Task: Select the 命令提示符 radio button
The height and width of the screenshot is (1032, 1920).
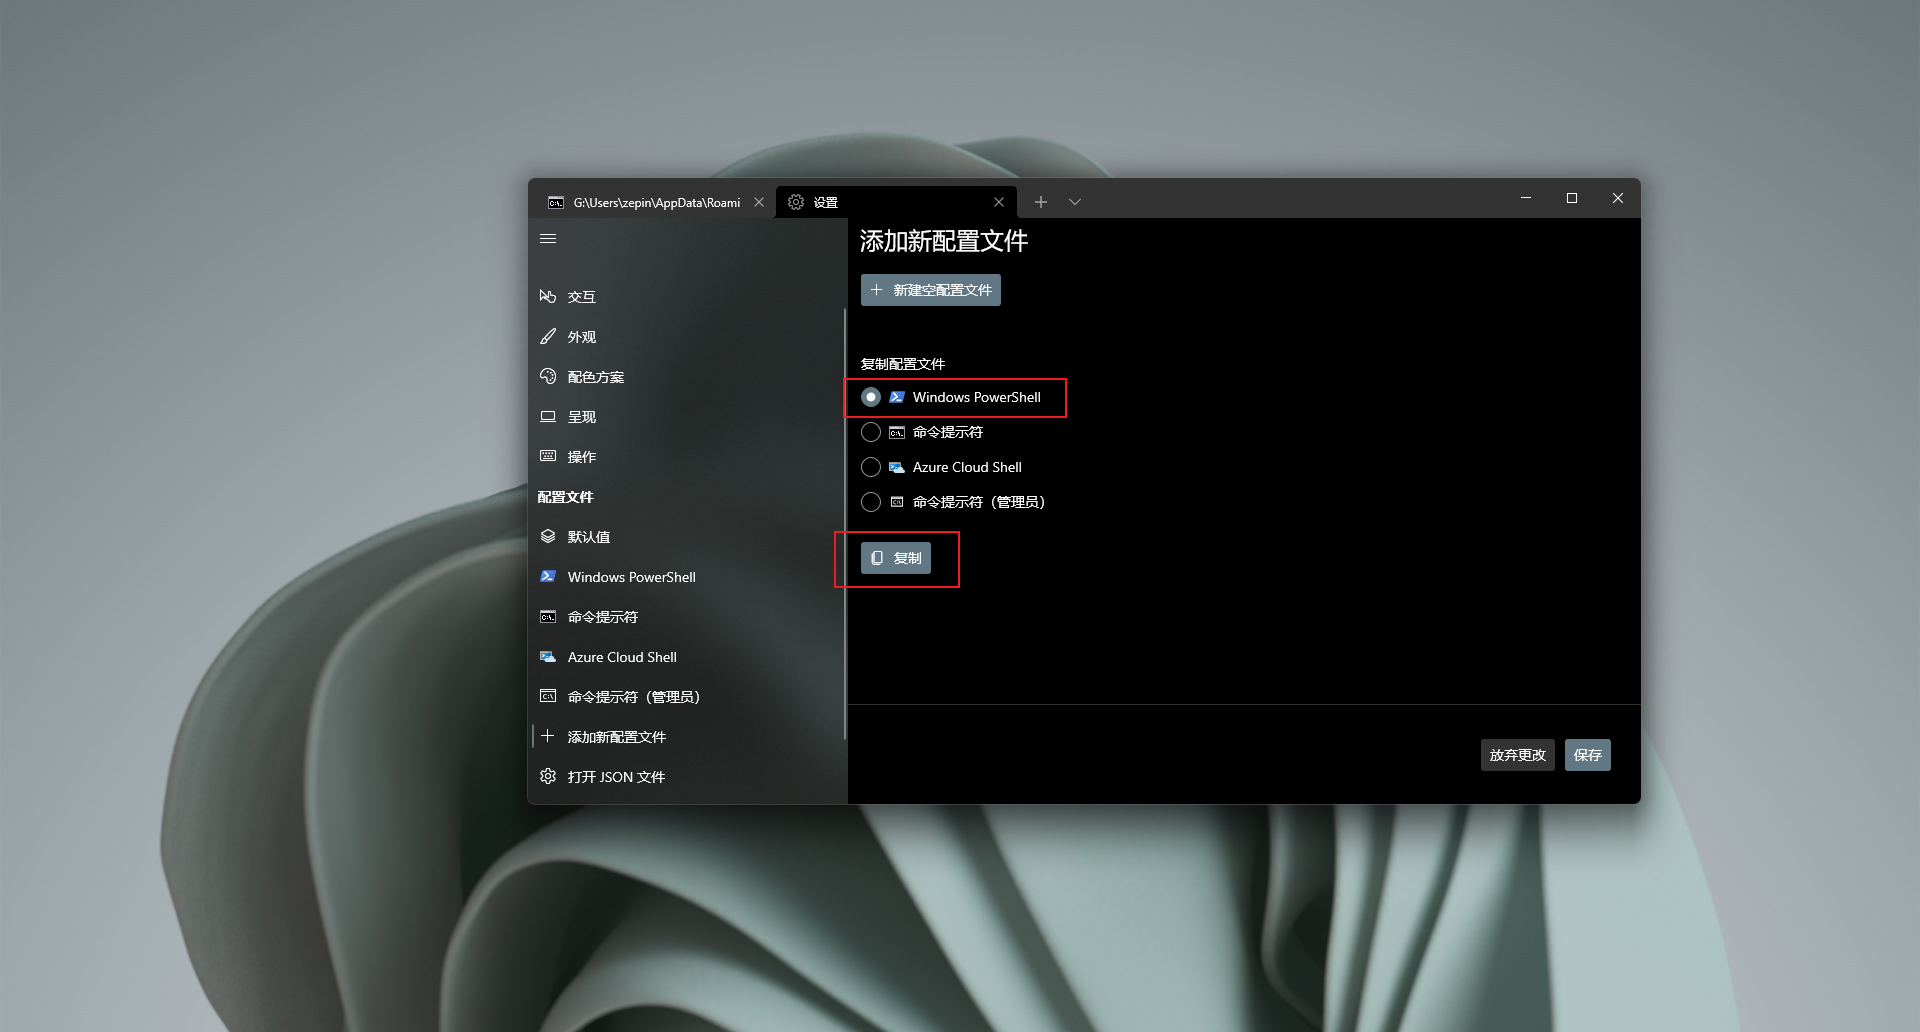Action: point(870,432)
